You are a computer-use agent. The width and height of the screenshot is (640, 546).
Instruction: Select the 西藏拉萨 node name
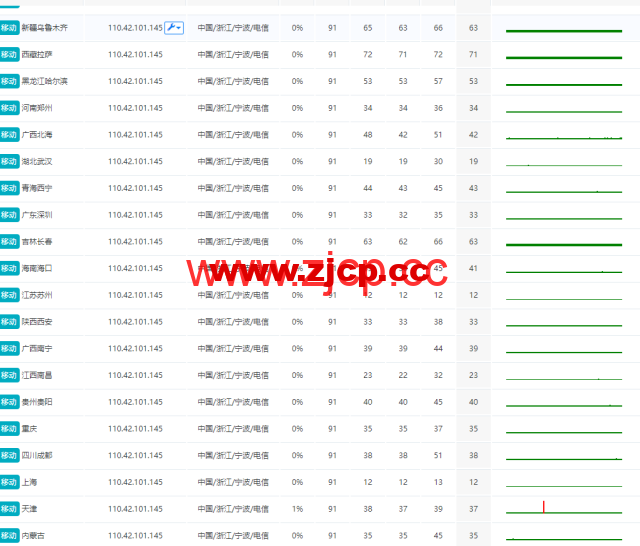[37, 54]
